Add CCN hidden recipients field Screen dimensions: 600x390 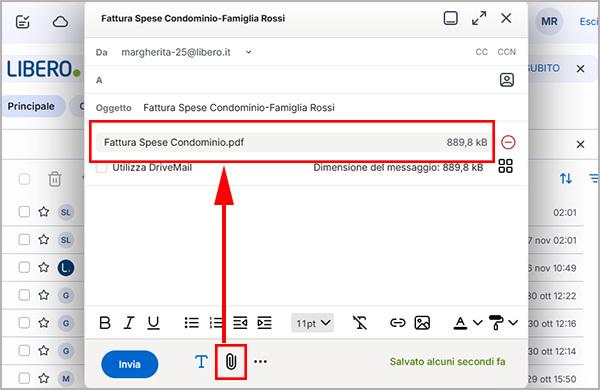click(506, 52)
